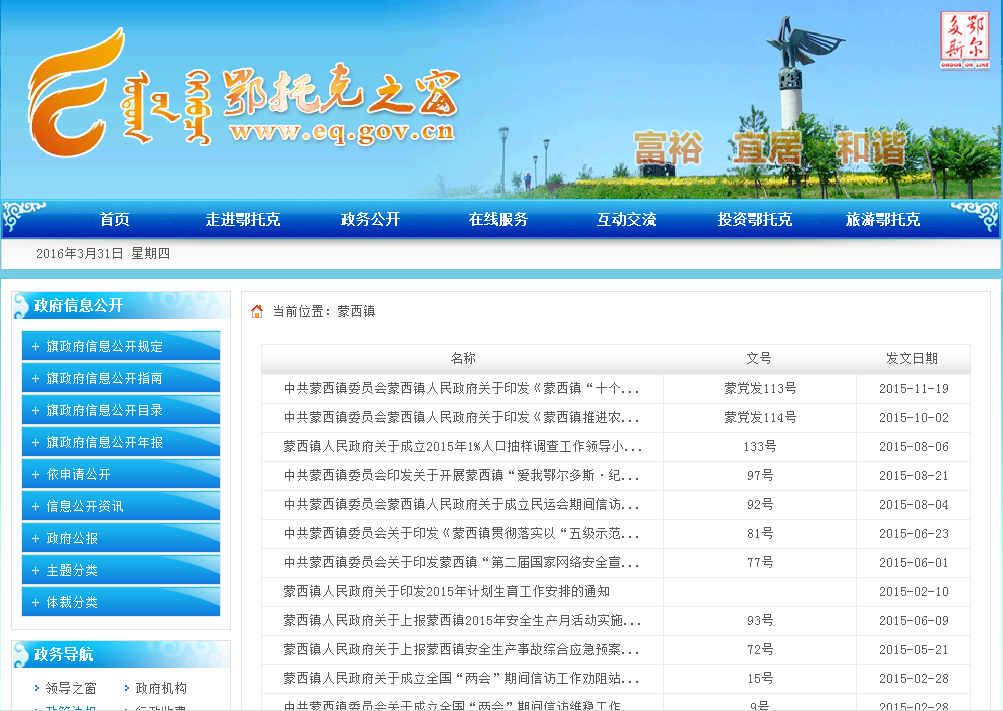Click the 文号 column header
The height and width of the screenshot is (711, 1003).
(759, 359)
